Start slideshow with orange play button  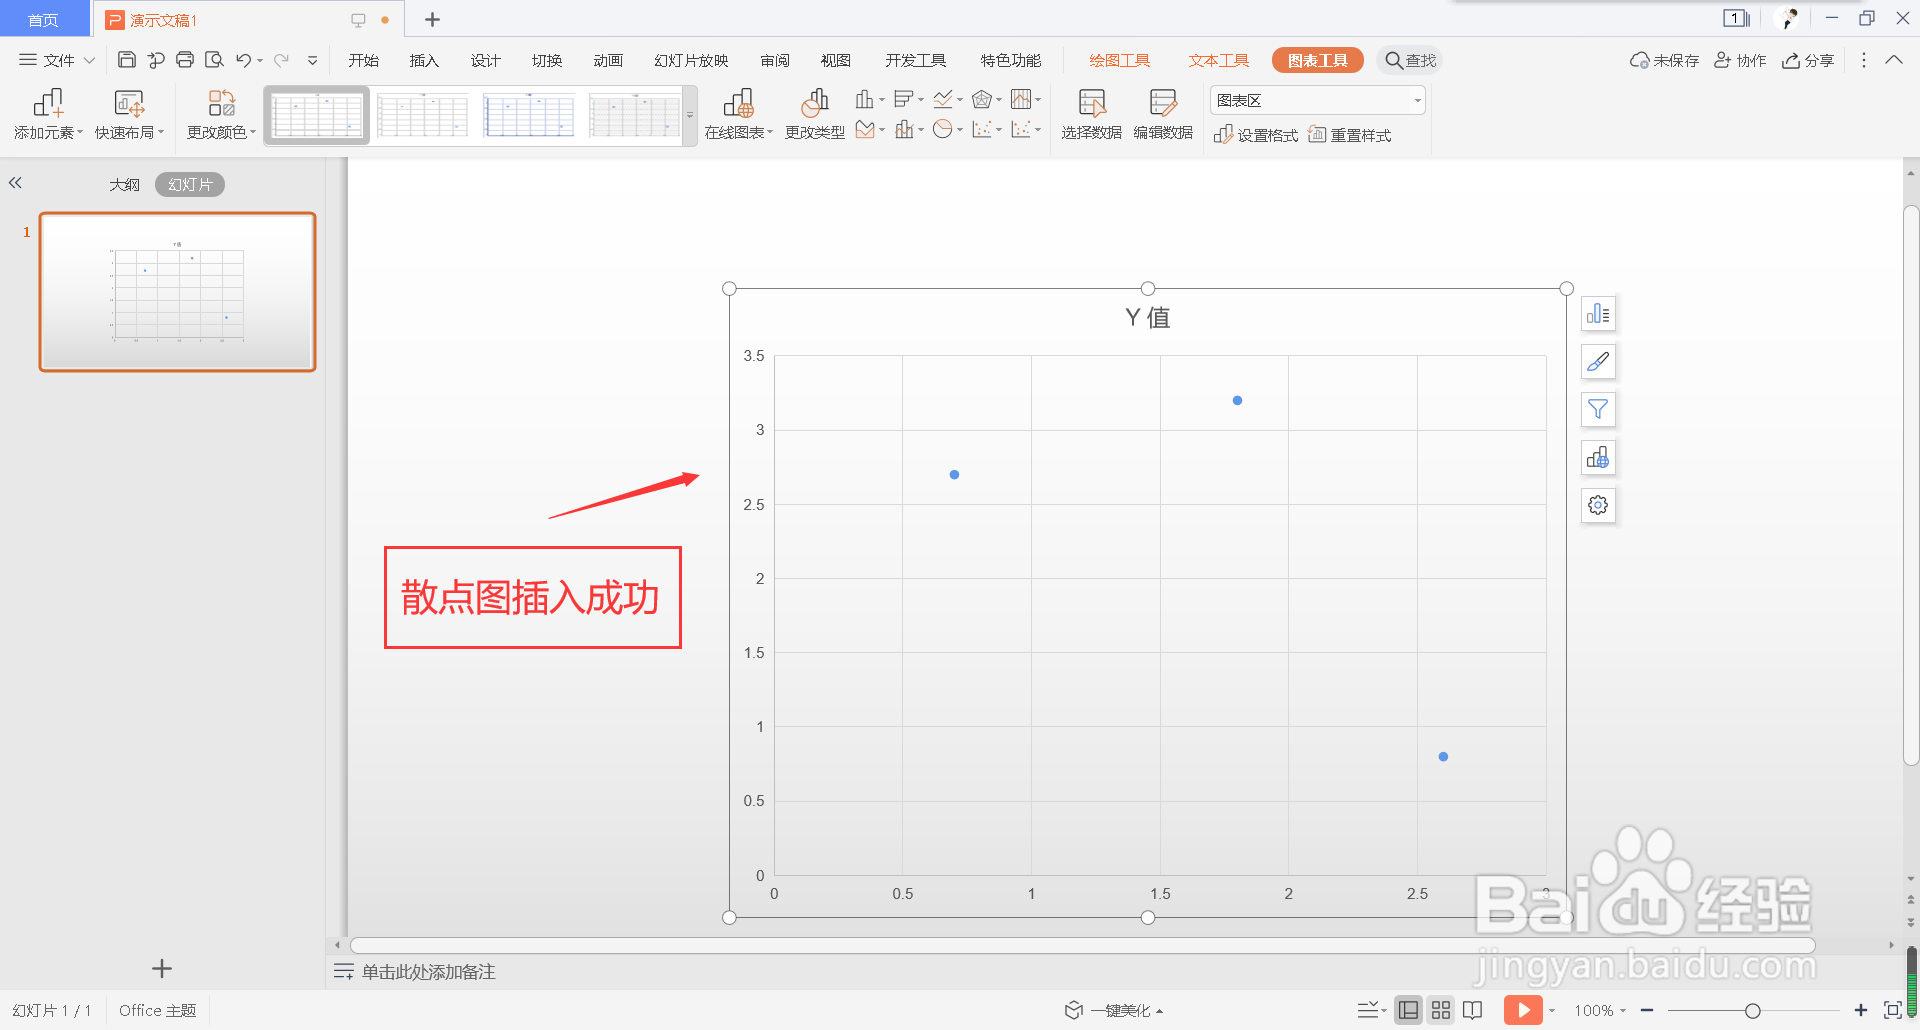[1523, 1010]
